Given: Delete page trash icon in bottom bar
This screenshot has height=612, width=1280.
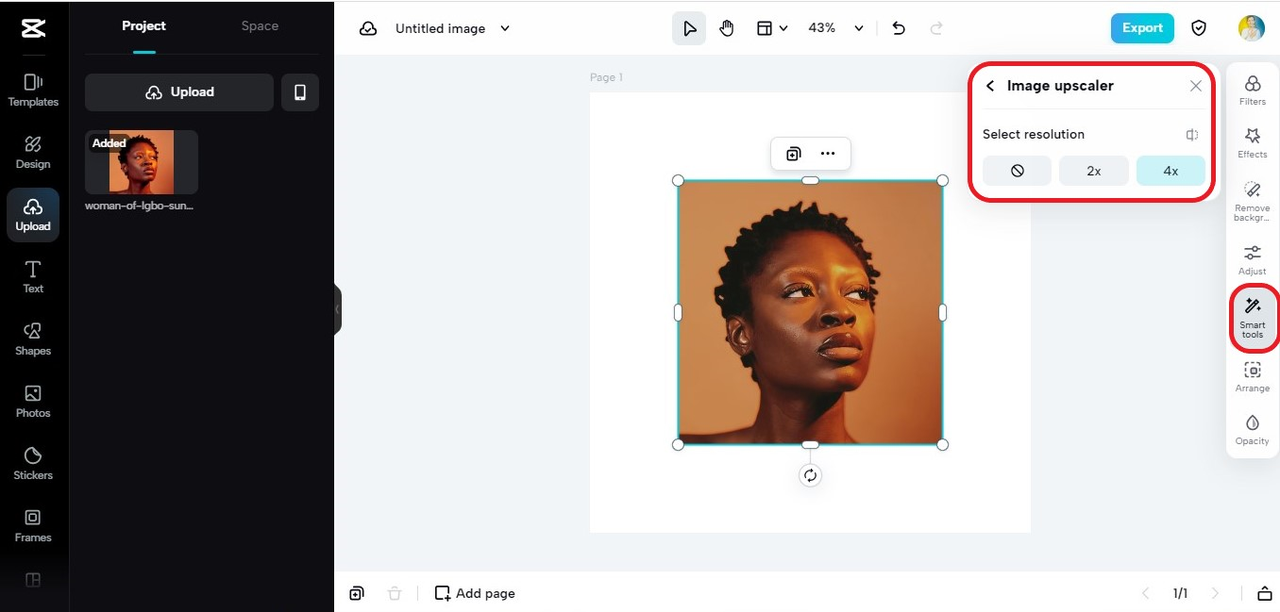Looking at the screenshot, I should 394,593.
